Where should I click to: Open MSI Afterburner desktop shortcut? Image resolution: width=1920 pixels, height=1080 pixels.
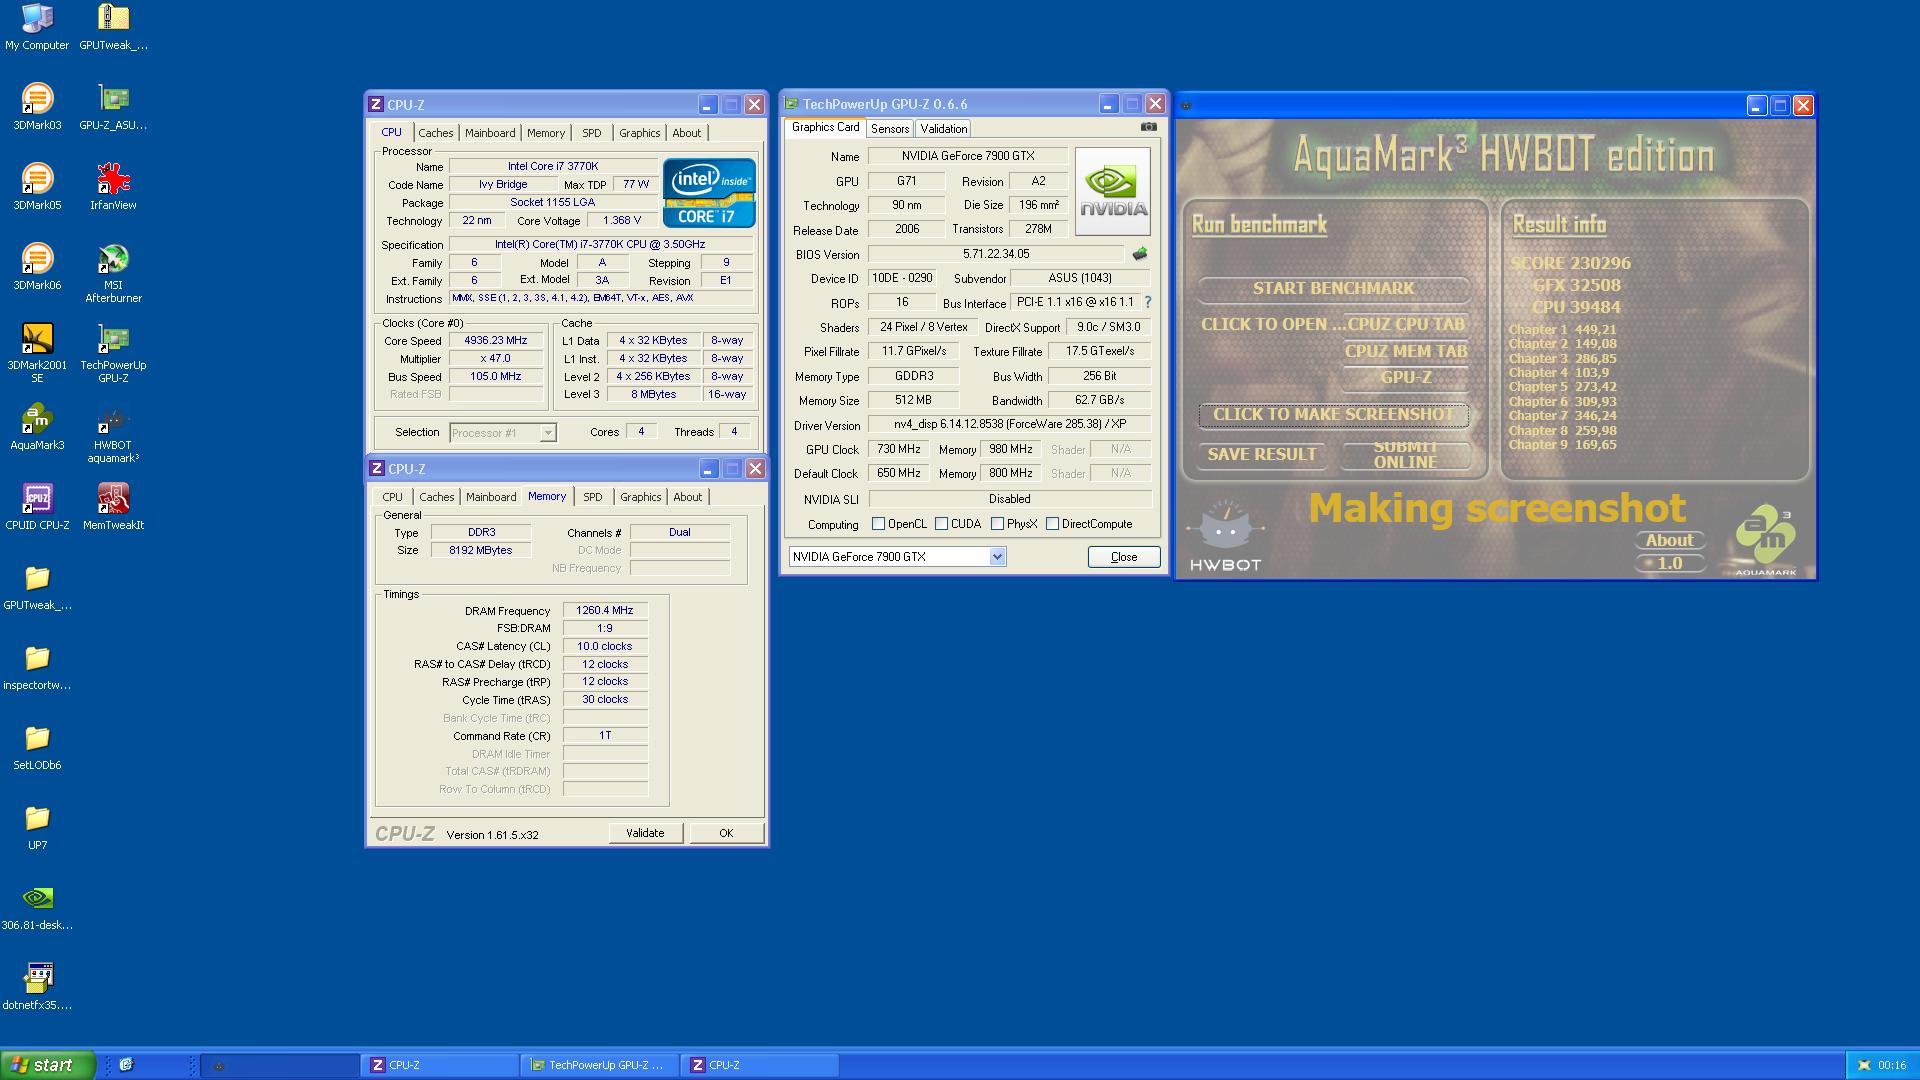click(x=113, y=273)
